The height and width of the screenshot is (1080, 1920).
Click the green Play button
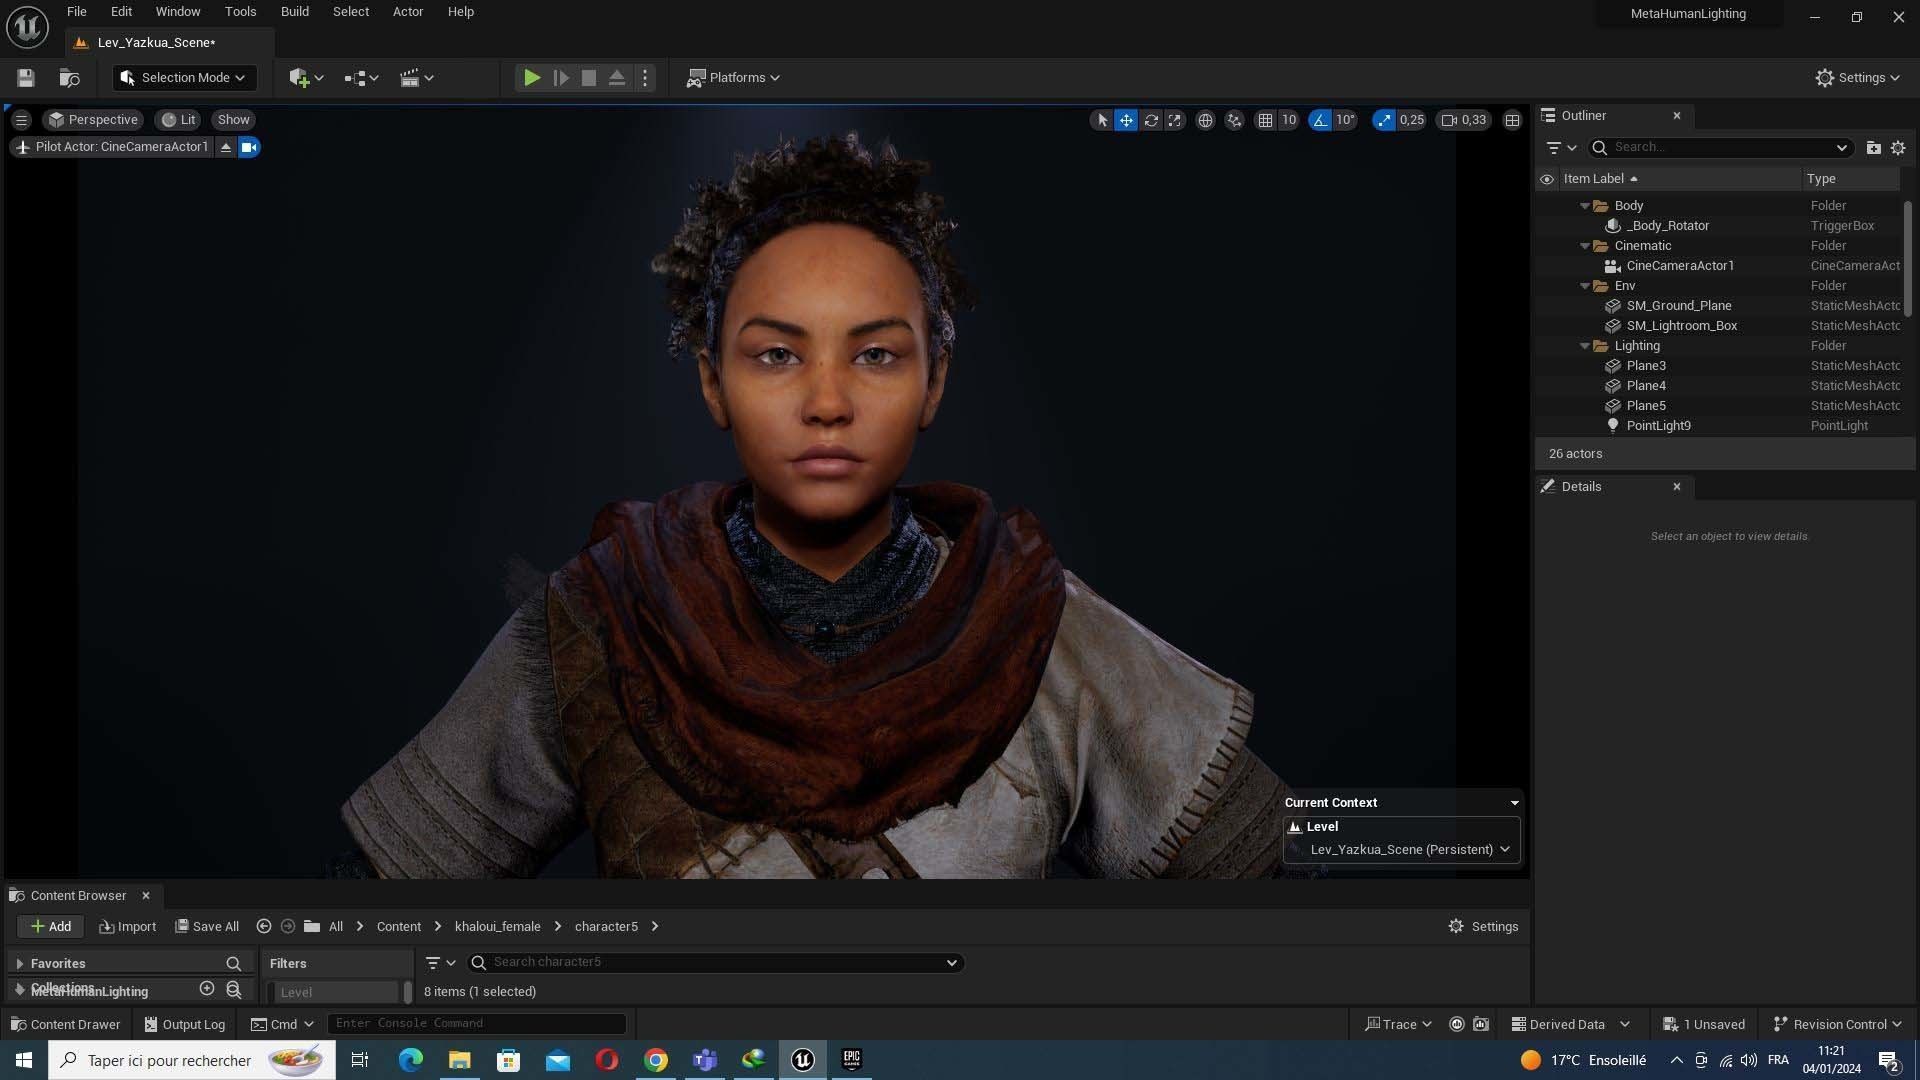(x=532, y=78)
